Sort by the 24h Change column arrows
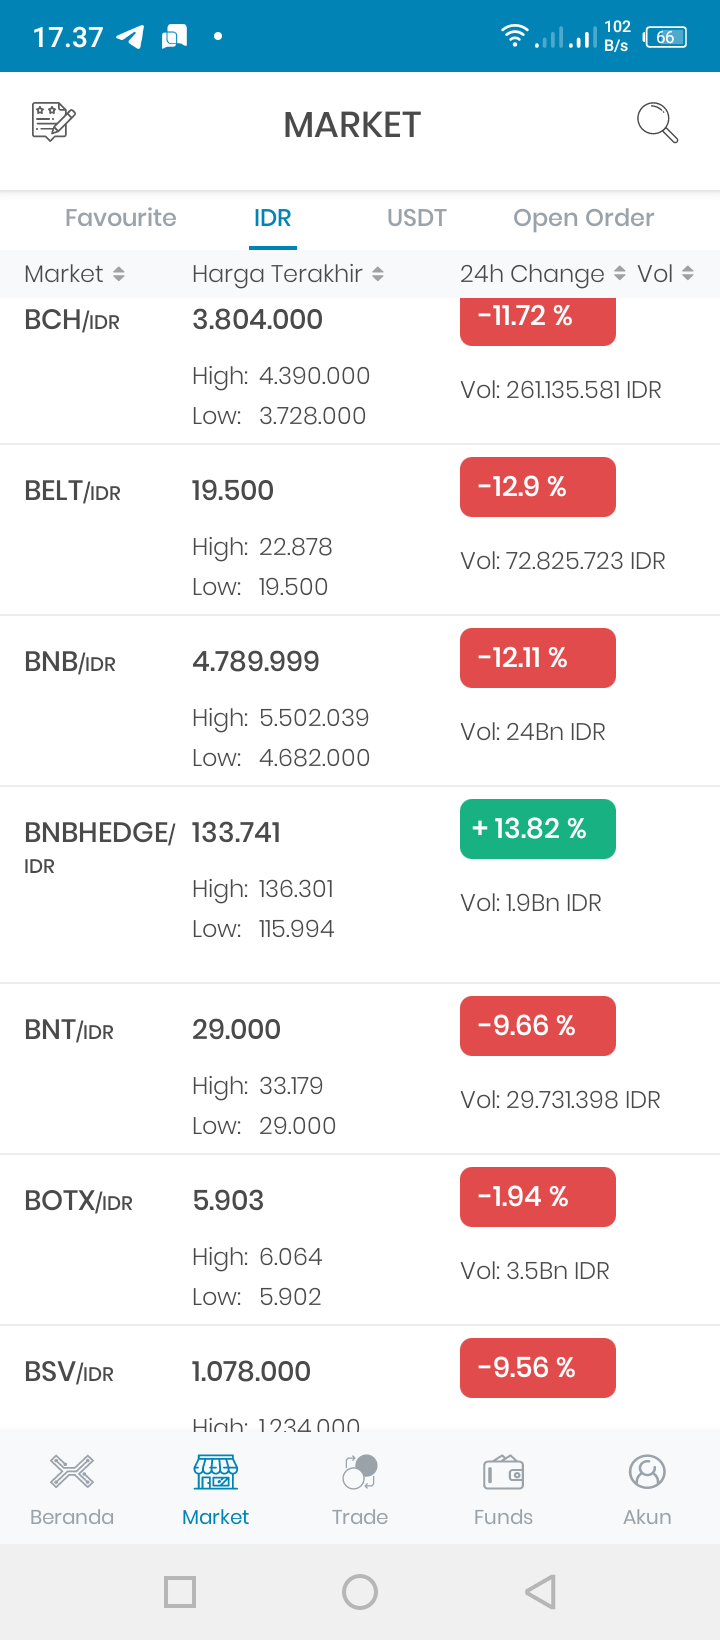This screenshot has width=720, height=1640. (x=619, y=274)
